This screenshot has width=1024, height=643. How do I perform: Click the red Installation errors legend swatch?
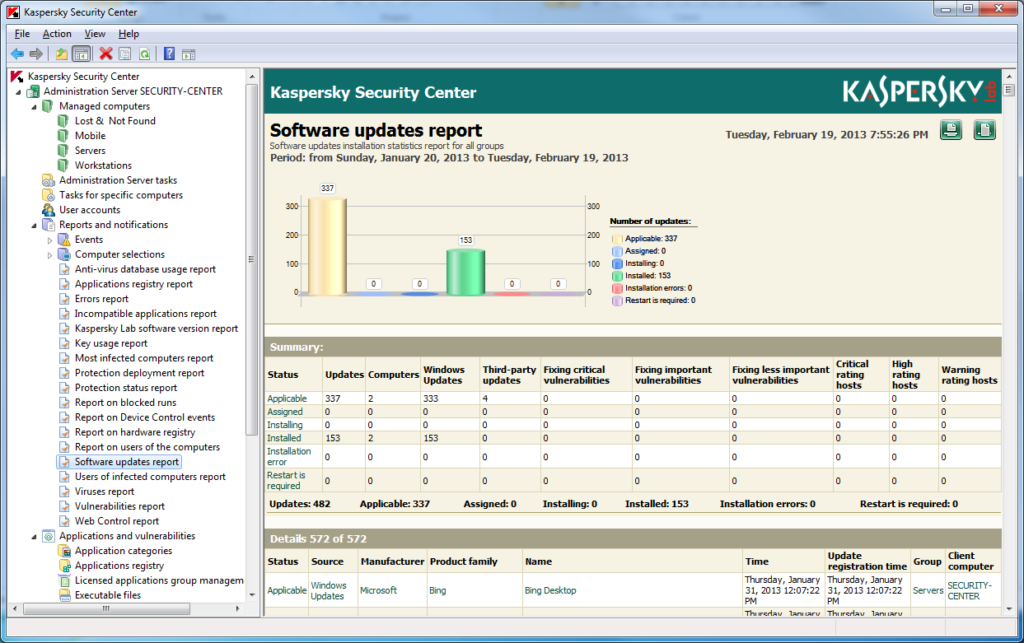[x=616, y=289]
